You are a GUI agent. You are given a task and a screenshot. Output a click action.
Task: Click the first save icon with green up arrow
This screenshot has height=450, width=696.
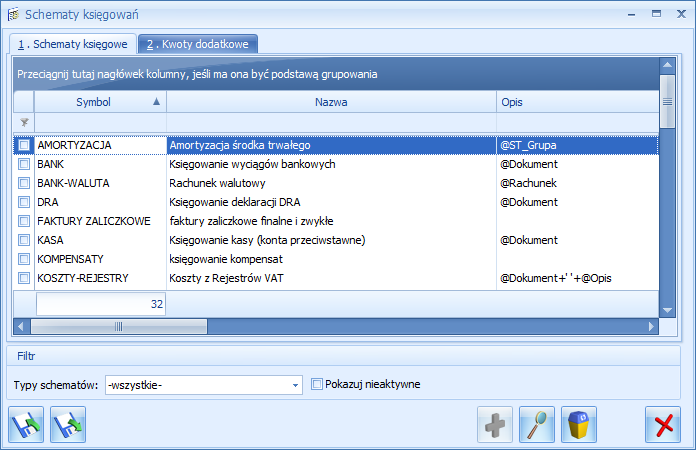[25, 424]
